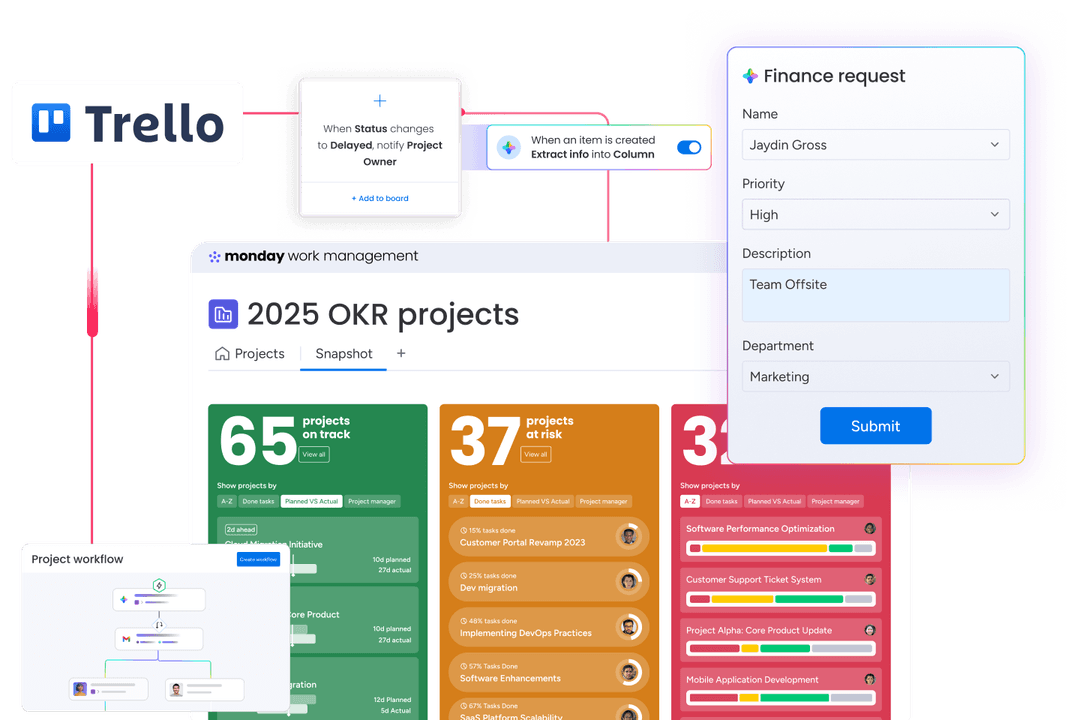Open the Department dropdown showing Marketing
Viewport: 1080px width, 720px height.
(x=875, y=376)
